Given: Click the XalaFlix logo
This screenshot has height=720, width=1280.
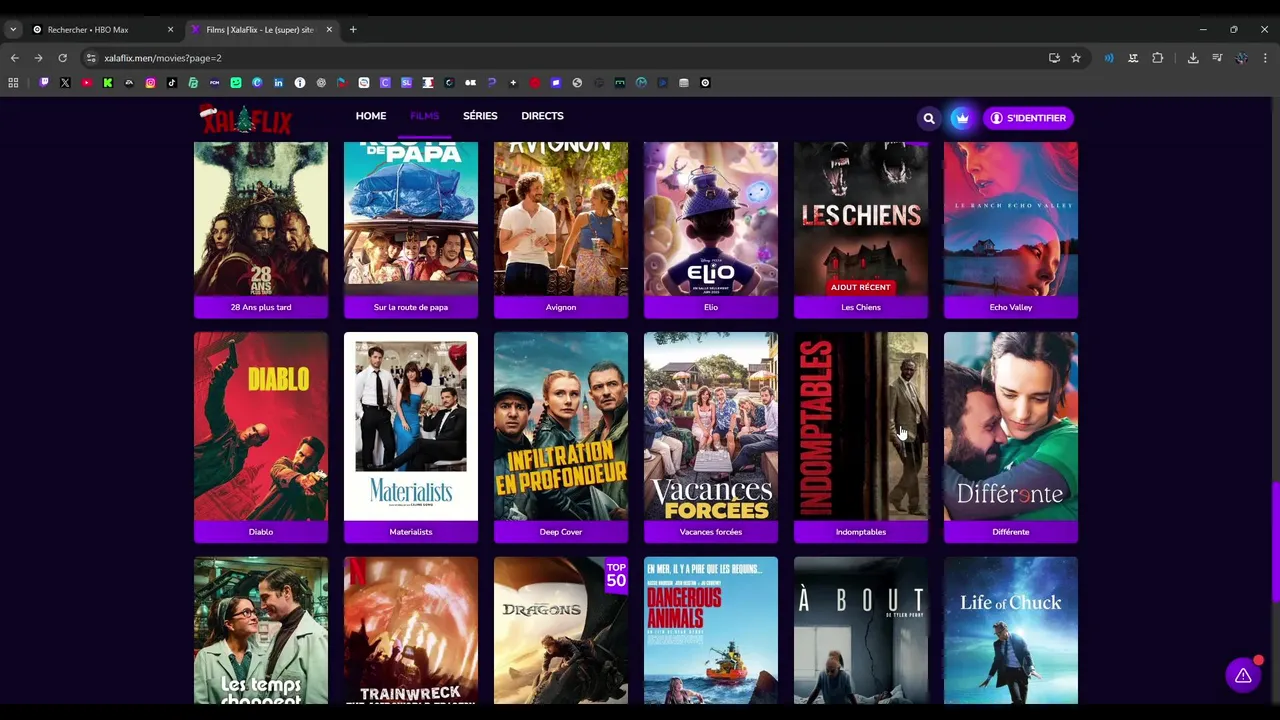Looking at the screenshot, I should [x=246, y=119].
